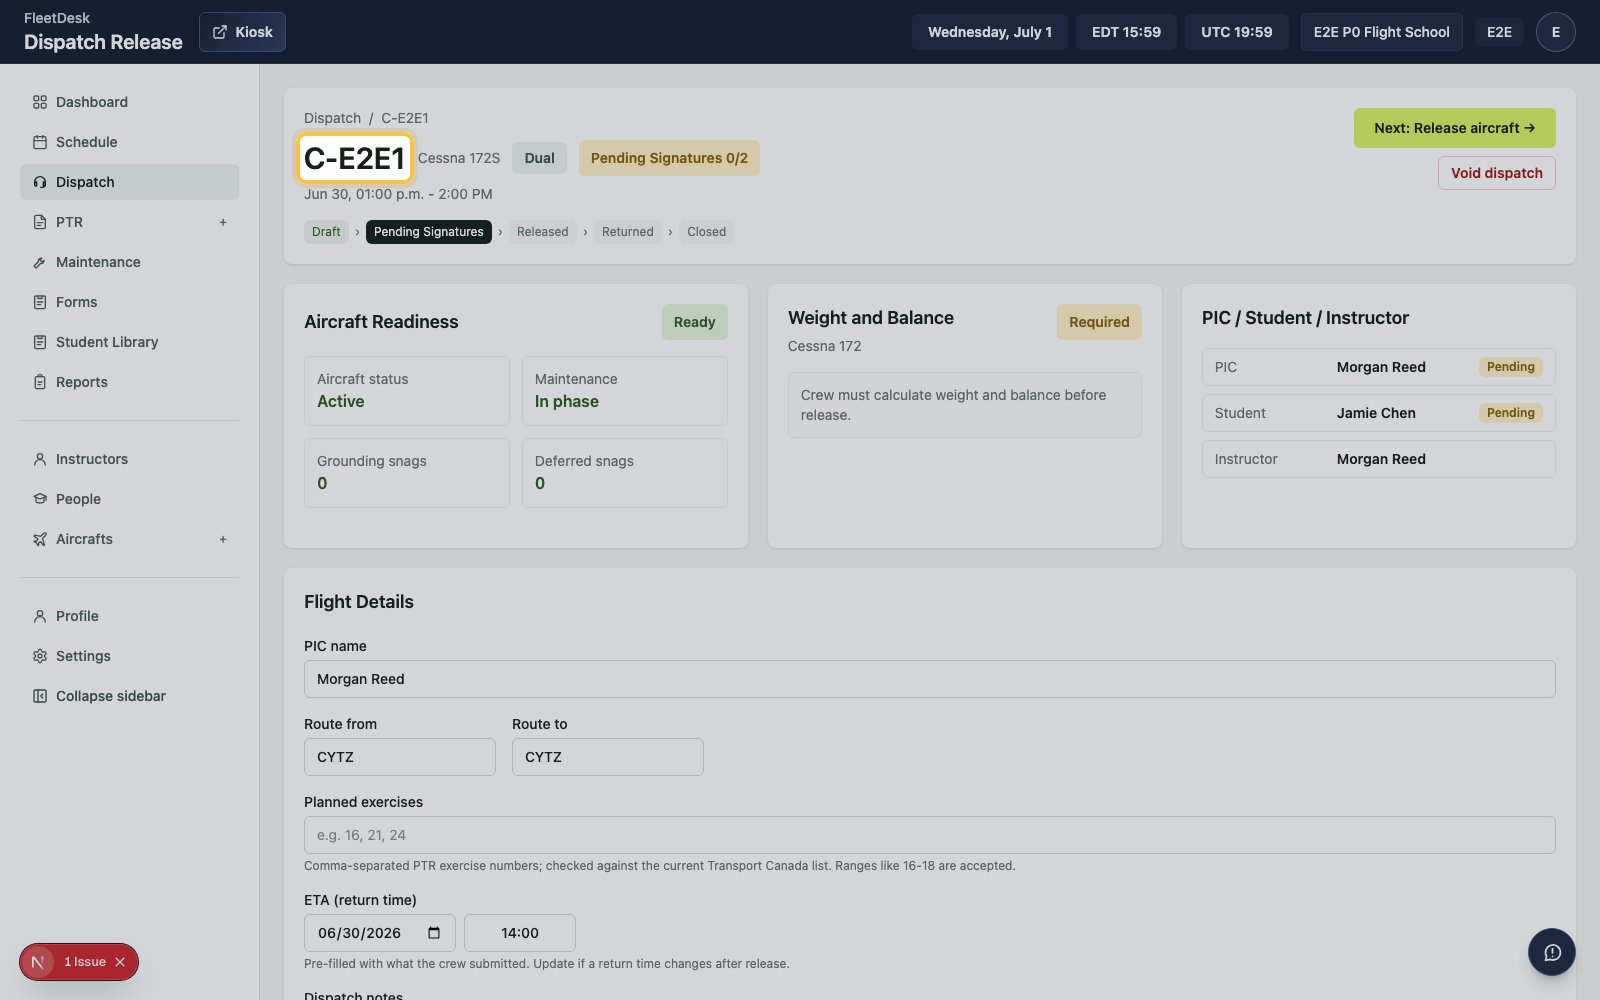Click the Dispatch headset icon

(40, 182)
